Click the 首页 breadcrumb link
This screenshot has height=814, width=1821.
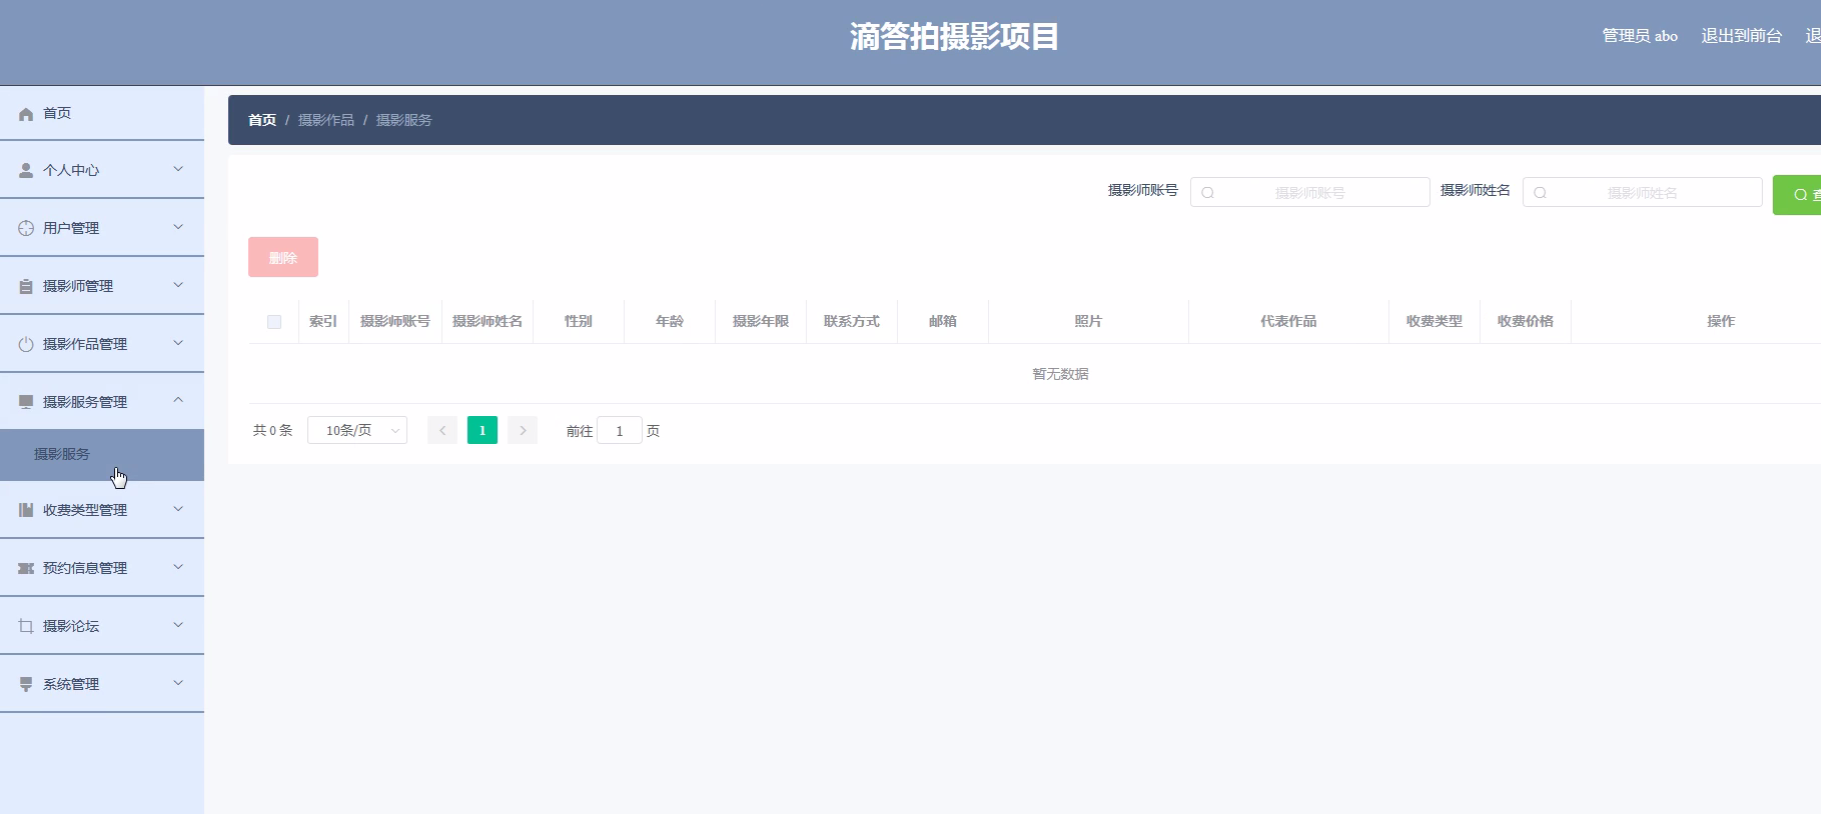pos(262,120)
